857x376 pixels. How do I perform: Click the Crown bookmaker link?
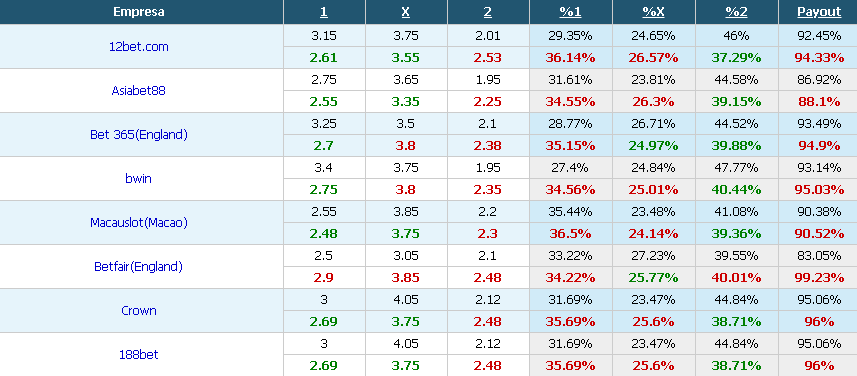[139, 310]
